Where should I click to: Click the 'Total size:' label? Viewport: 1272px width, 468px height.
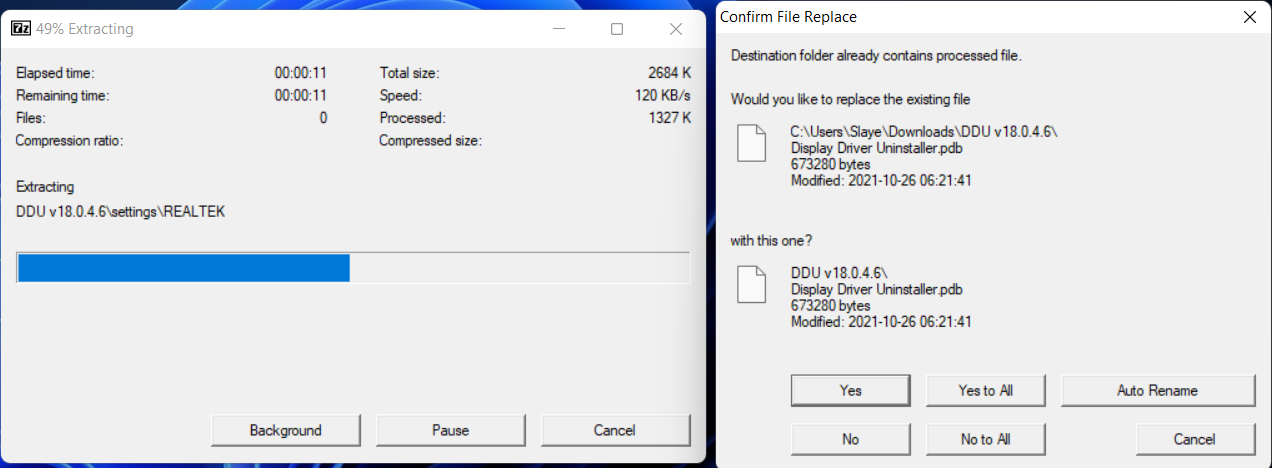pyautogui.click(x=409, y=73)
